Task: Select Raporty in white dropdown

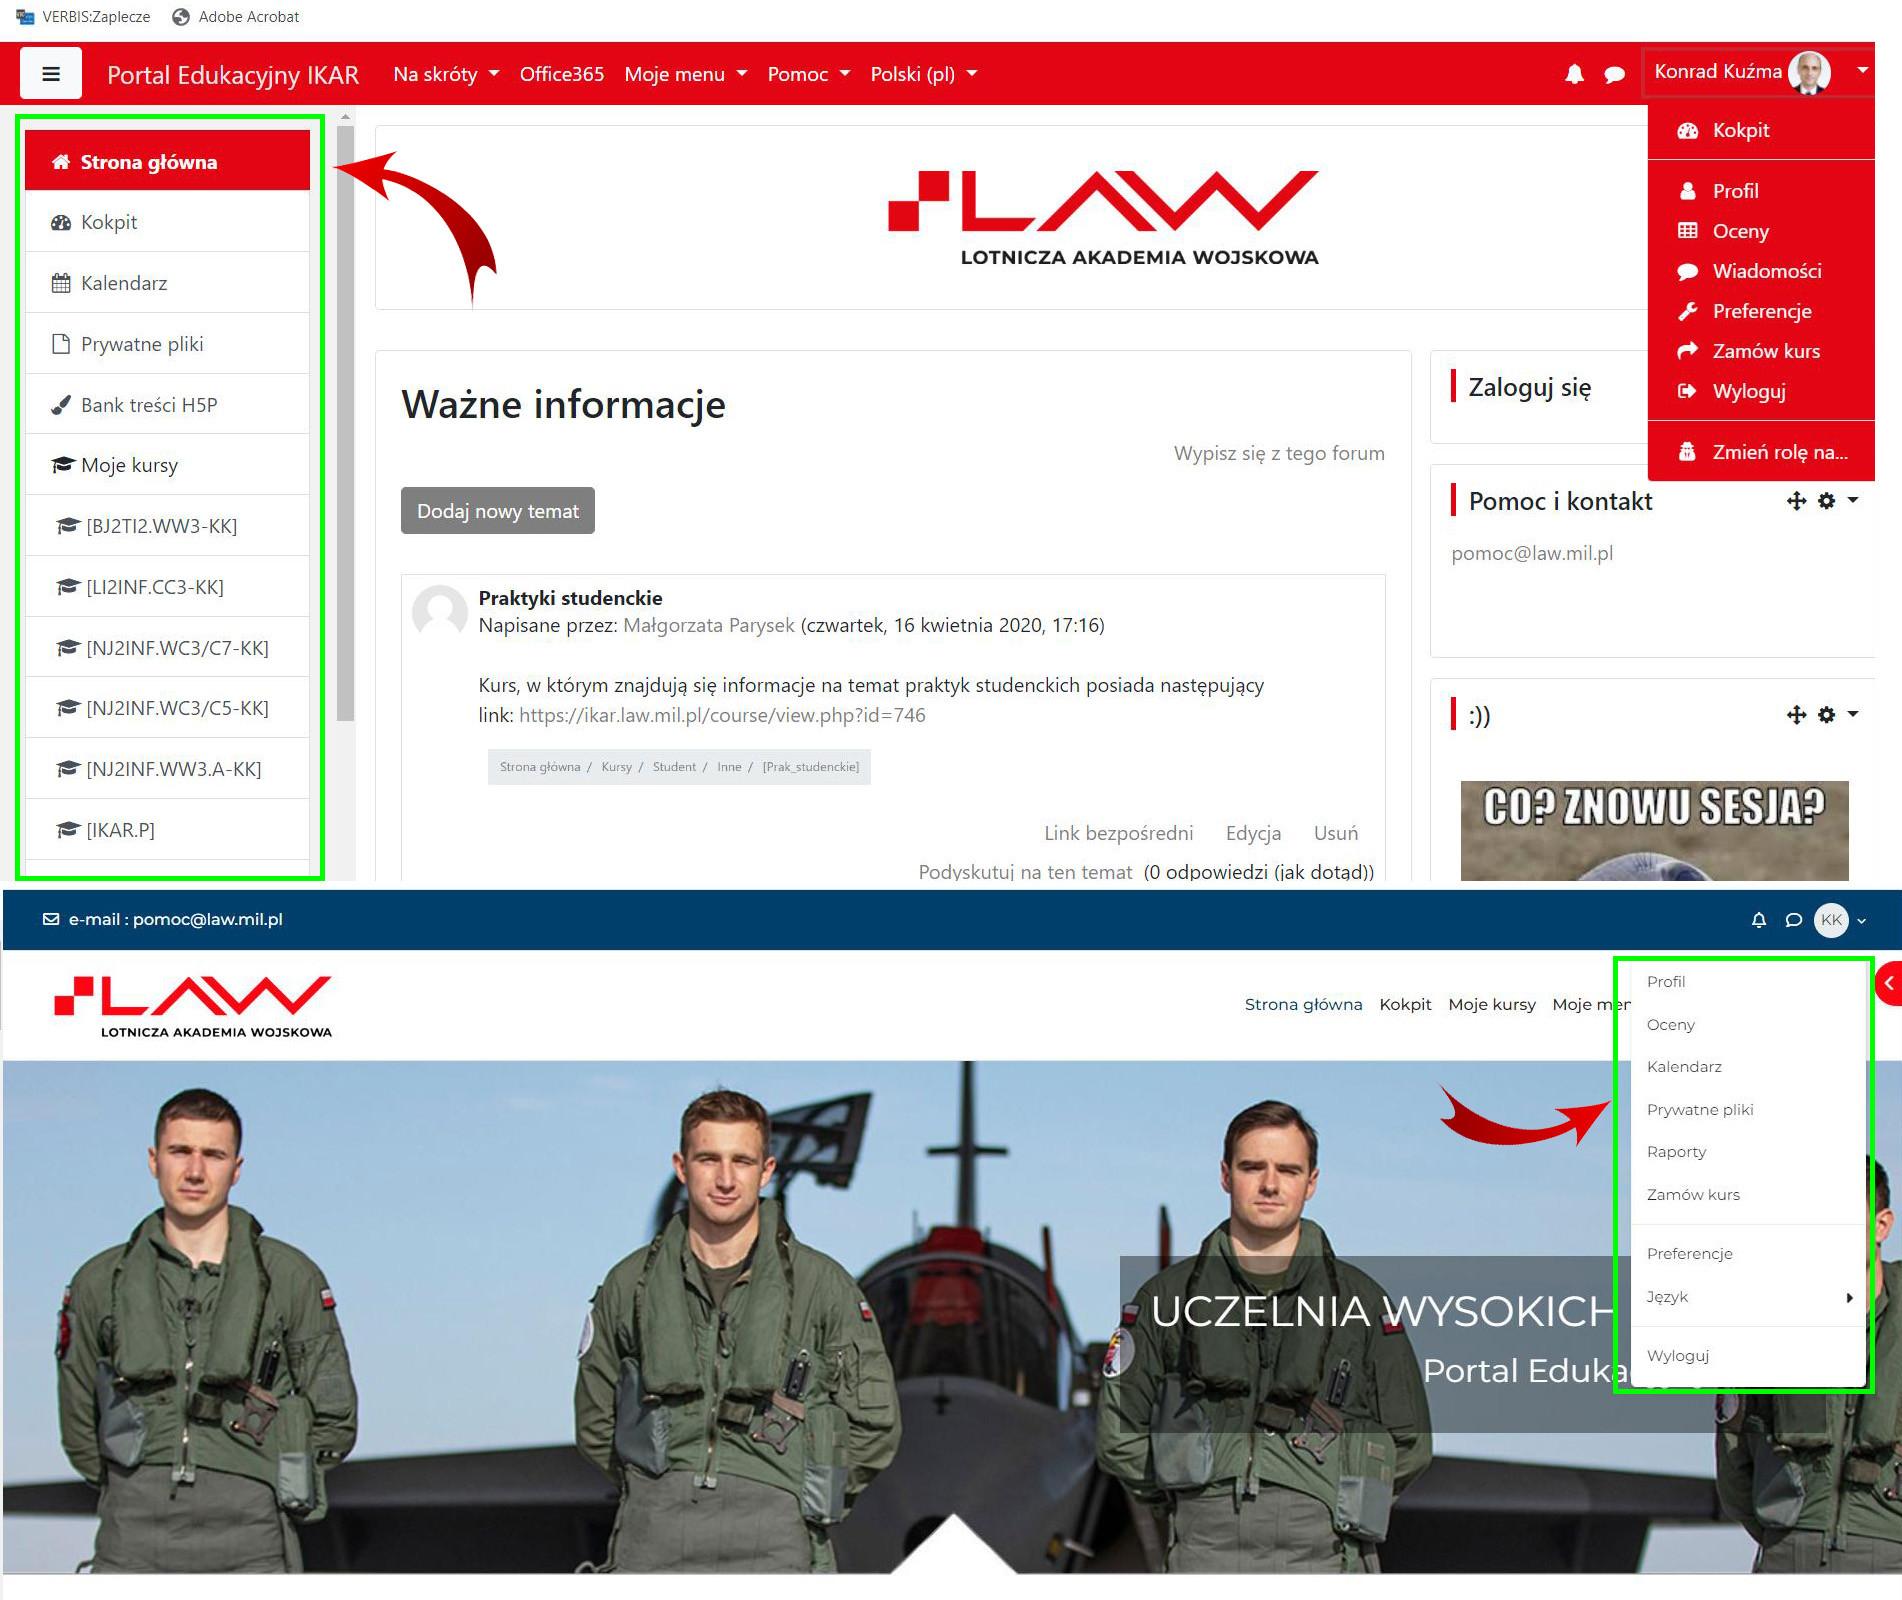Action: coord(1747,1152)
